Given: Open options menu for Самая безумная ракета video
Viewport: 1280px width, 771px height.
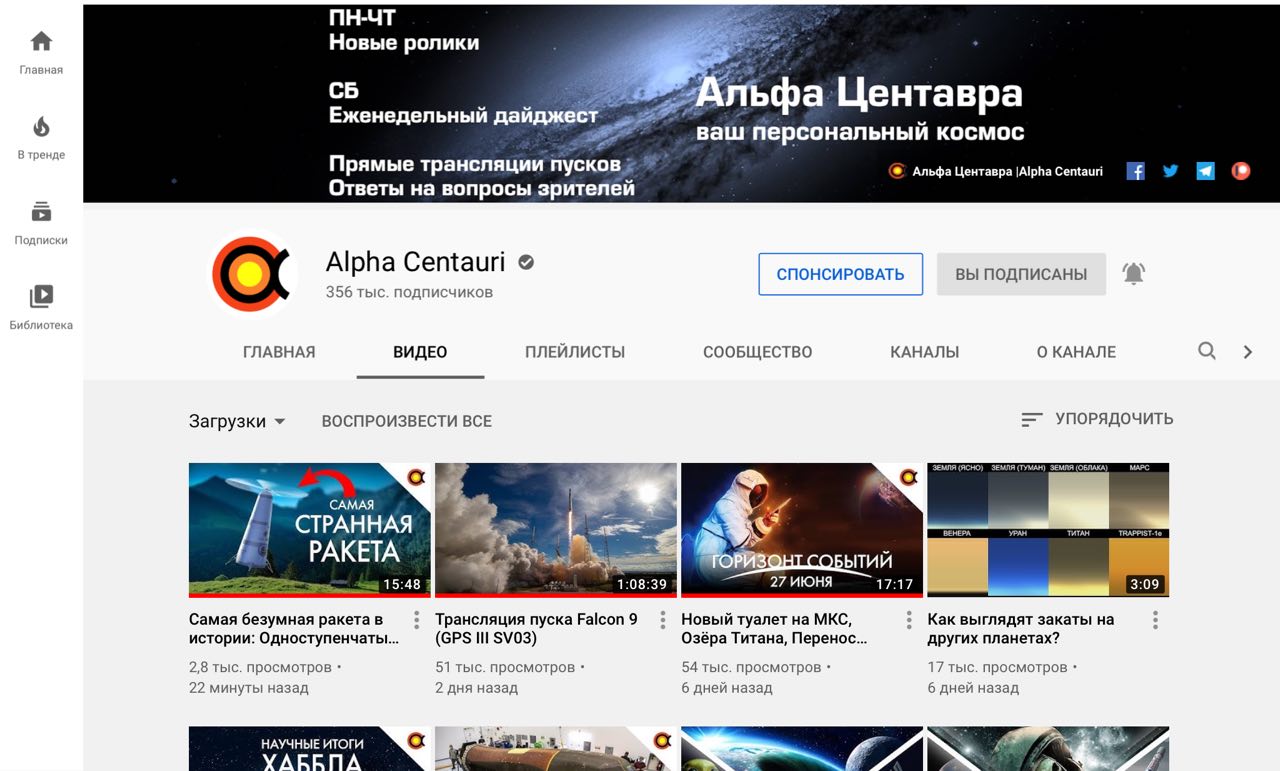Looking at the screenshot, I should (417, 621).
